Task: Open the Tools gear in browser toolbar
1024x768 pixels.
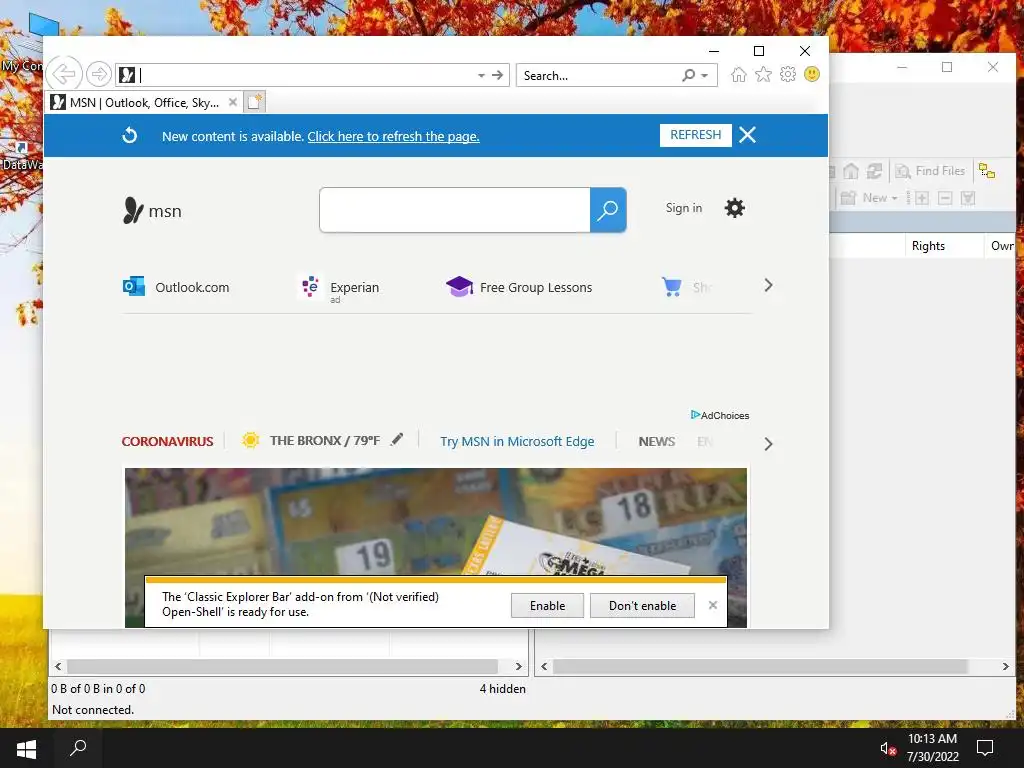Action: [788, 74]
